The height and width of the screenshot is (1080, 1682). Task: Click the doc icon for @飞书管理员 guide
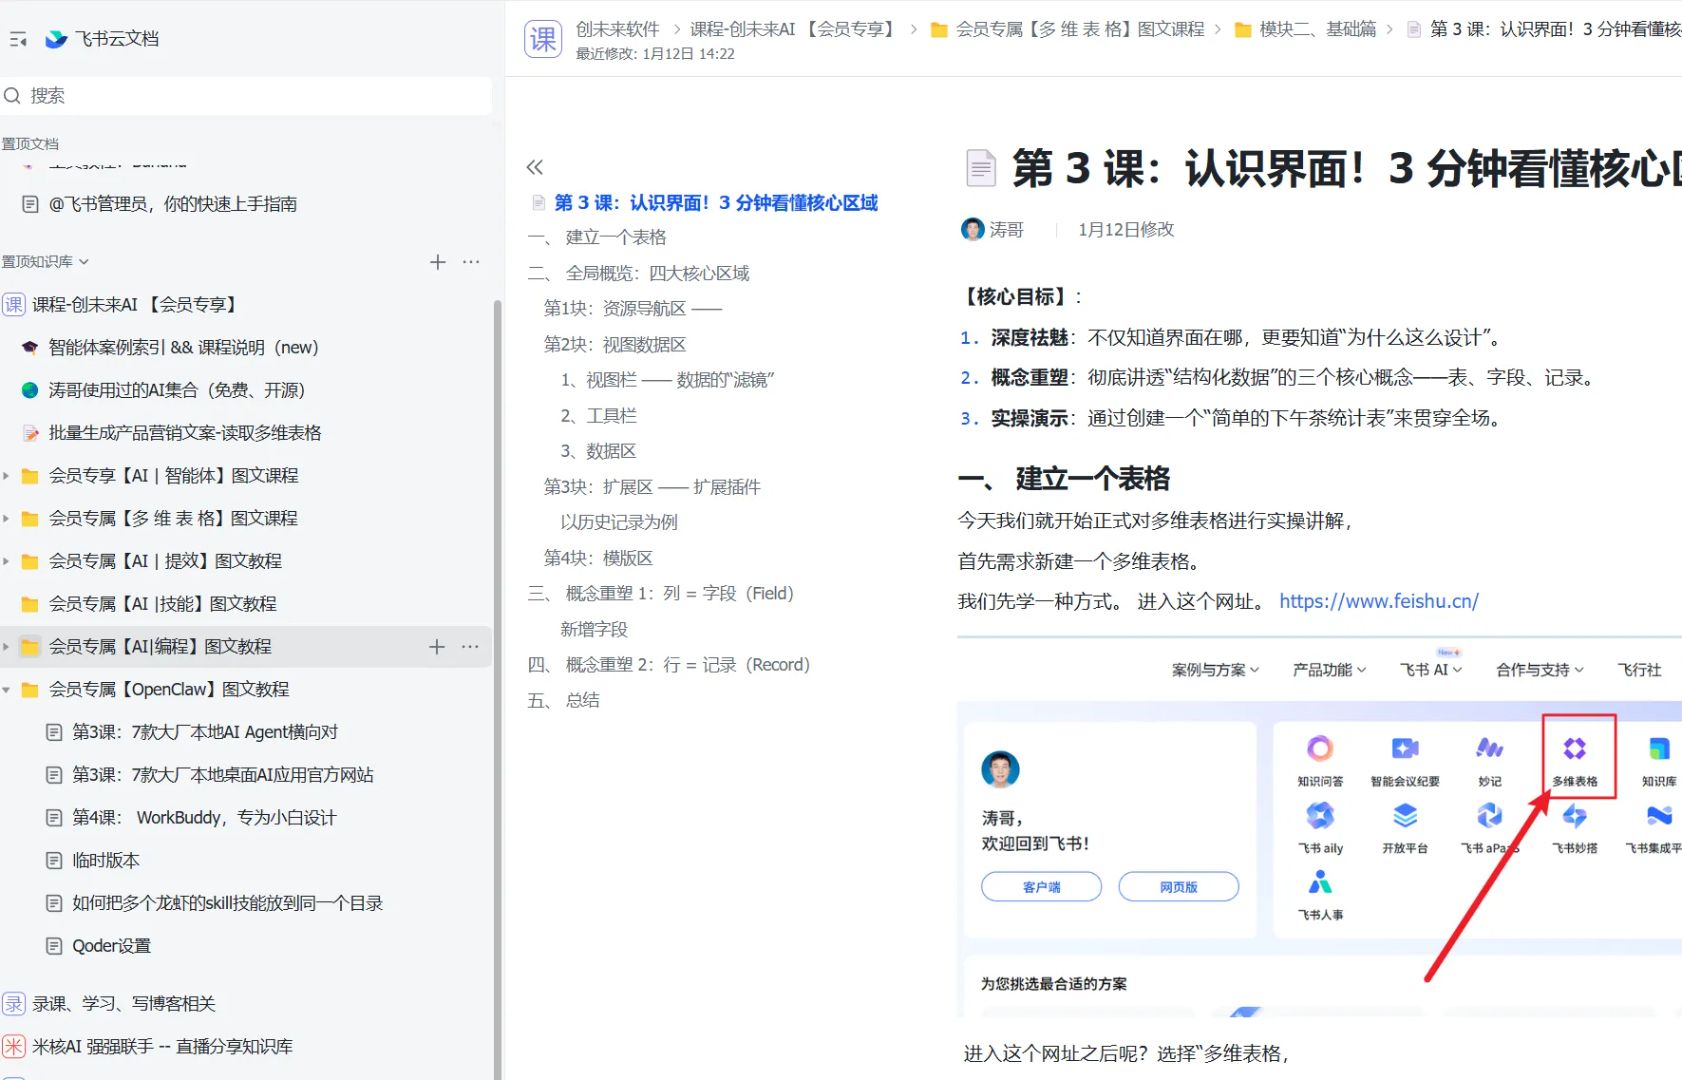pyautogui.click(x=30, y=205)
